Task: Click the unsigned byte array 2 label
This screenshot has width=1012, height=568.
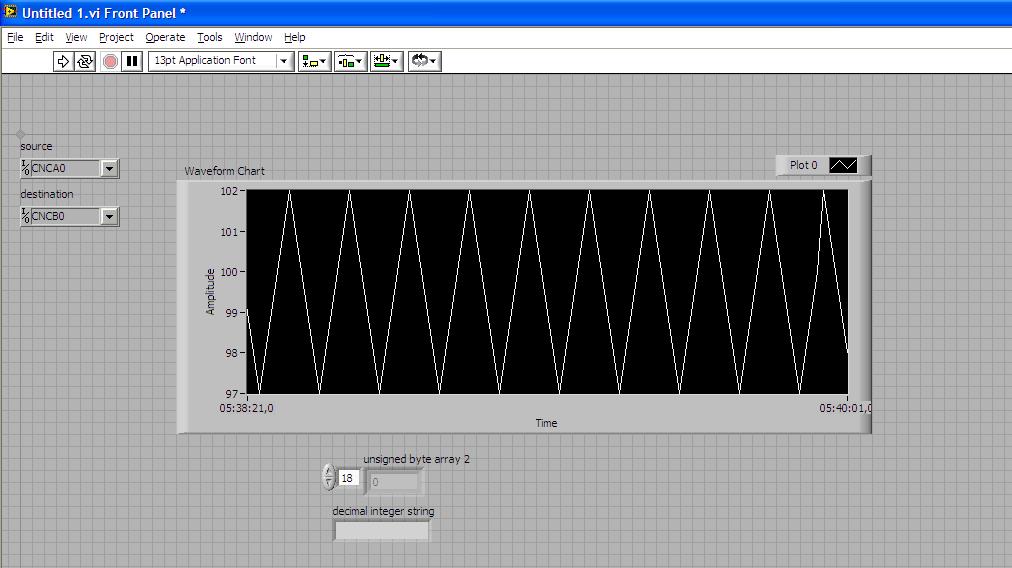Action: click(x=416, y=460)
